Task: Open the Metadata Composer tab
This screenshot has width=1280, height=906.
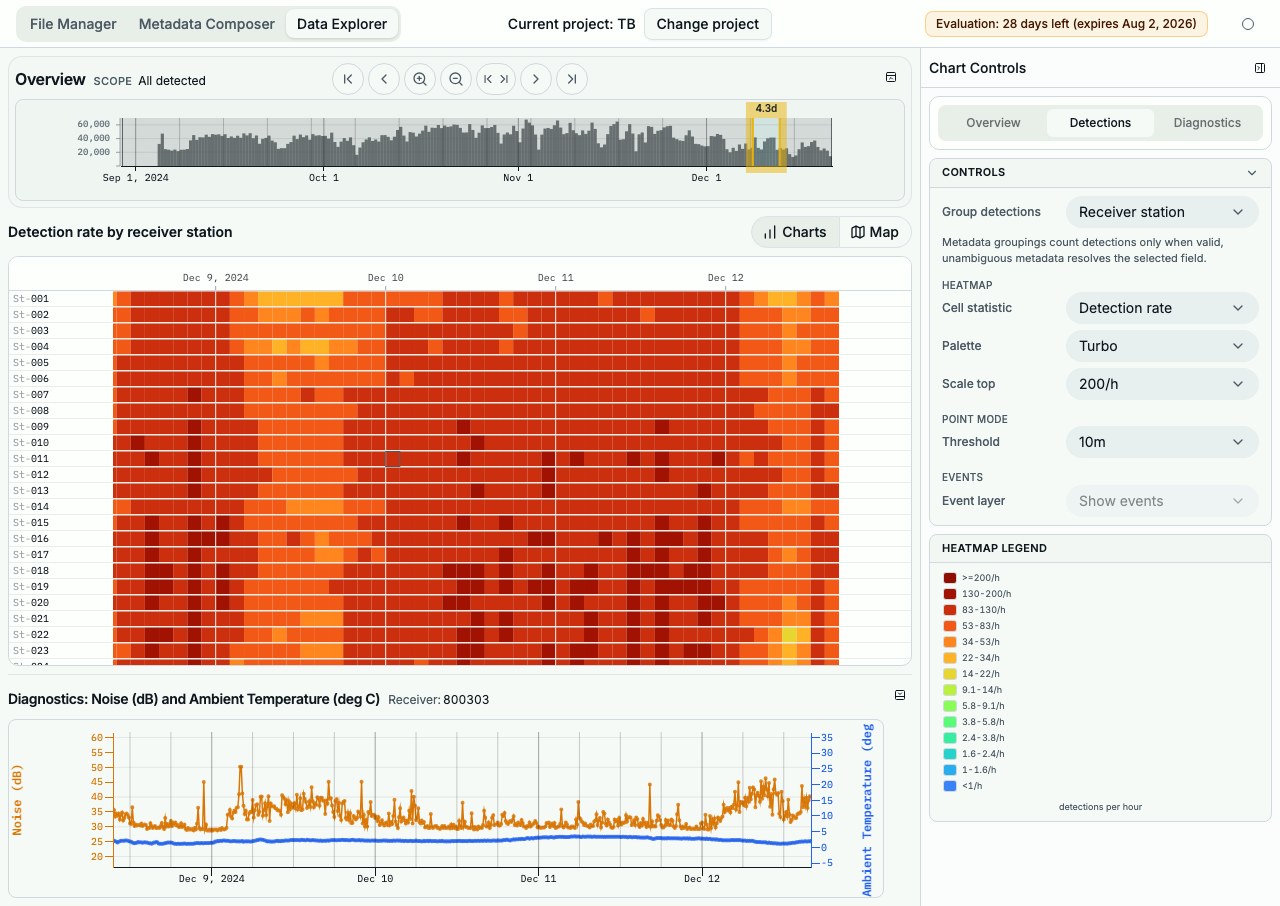Action: point(206,24)
